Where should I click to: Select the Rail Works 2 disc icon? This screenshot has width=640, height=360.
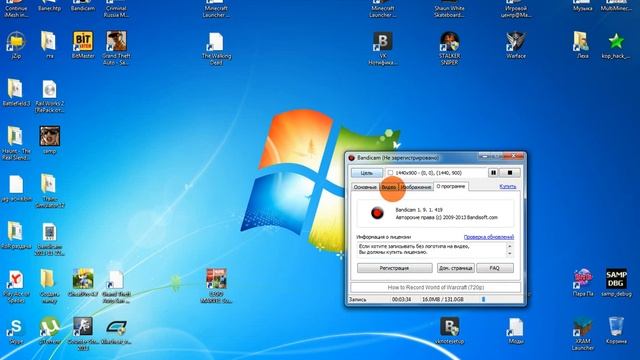(49, 96)
